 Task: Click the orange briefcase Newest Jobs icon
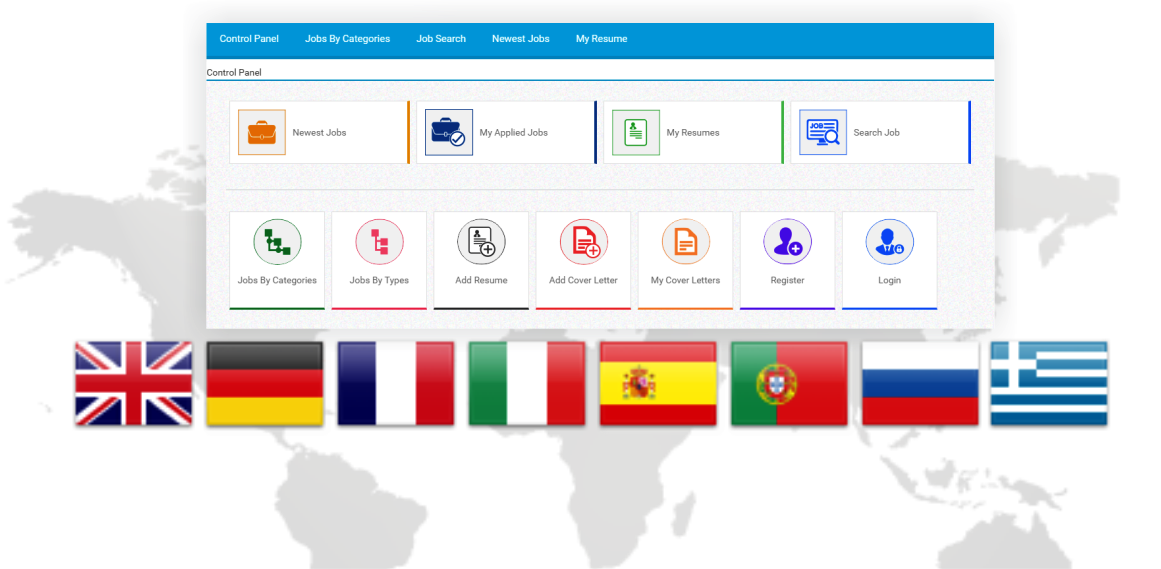point(261,133)
